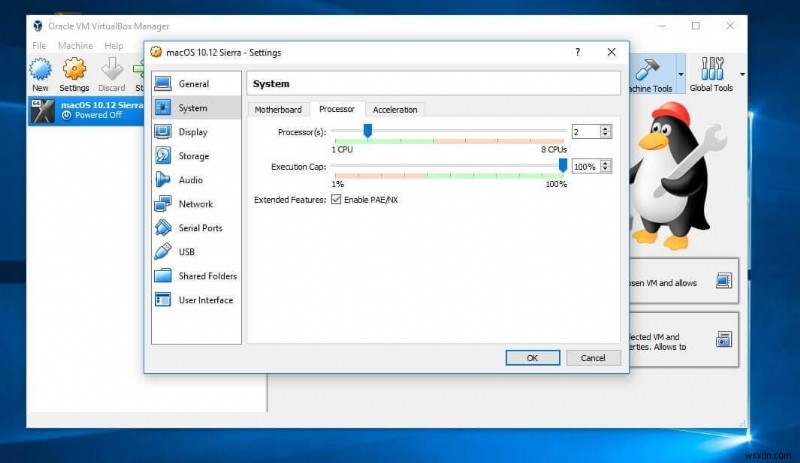Maximize the VirtualBox Manager window

[695, 26]
